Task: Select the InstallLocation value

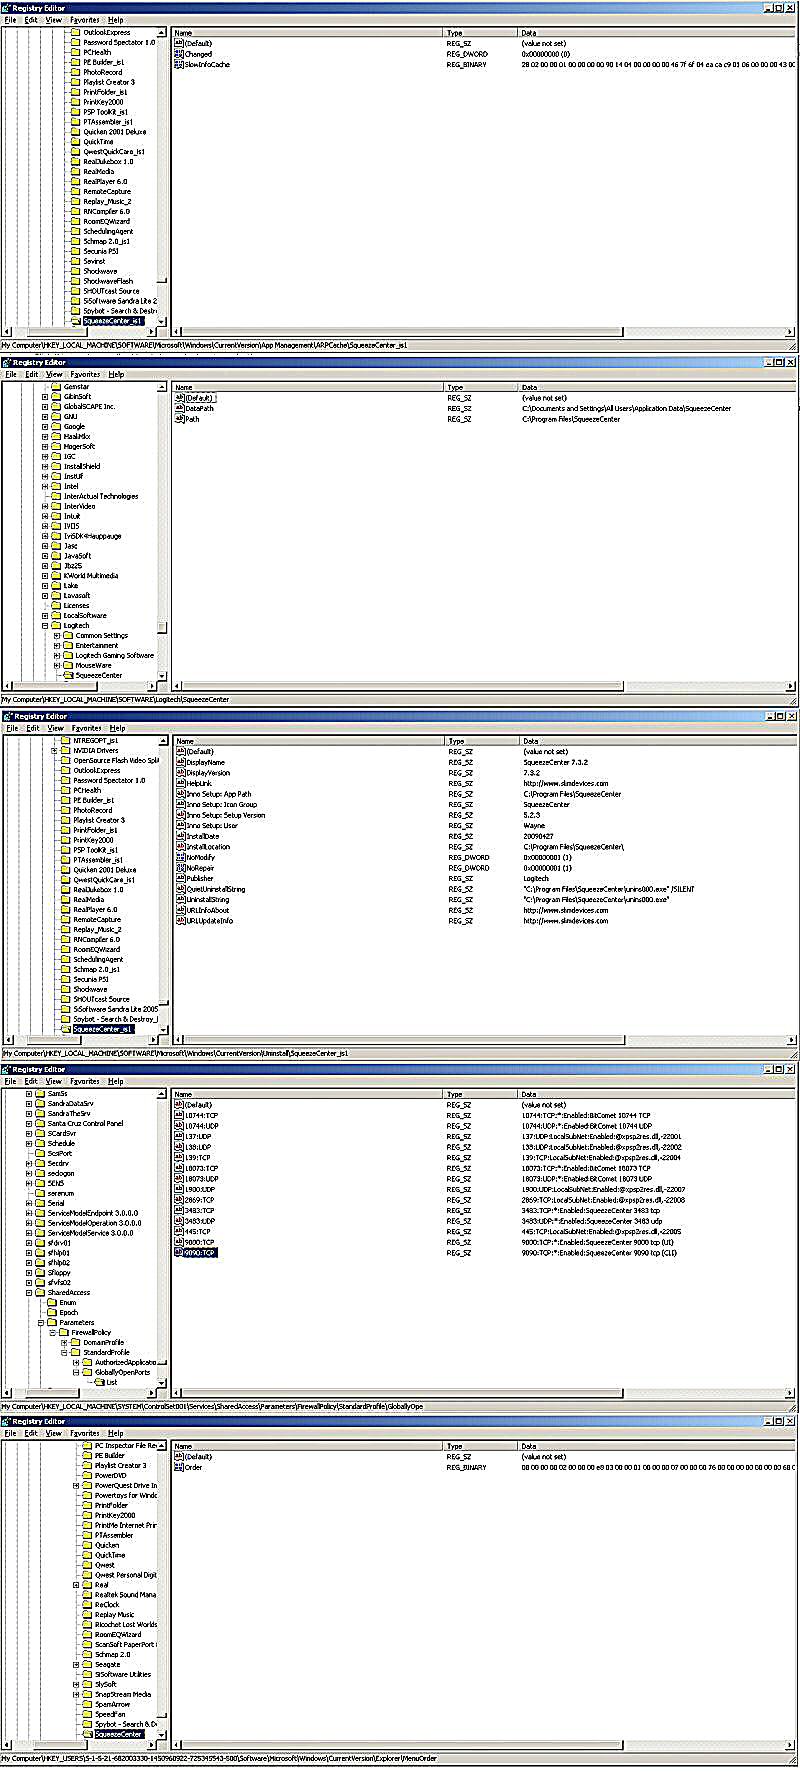Action: [x=207, y=847]
